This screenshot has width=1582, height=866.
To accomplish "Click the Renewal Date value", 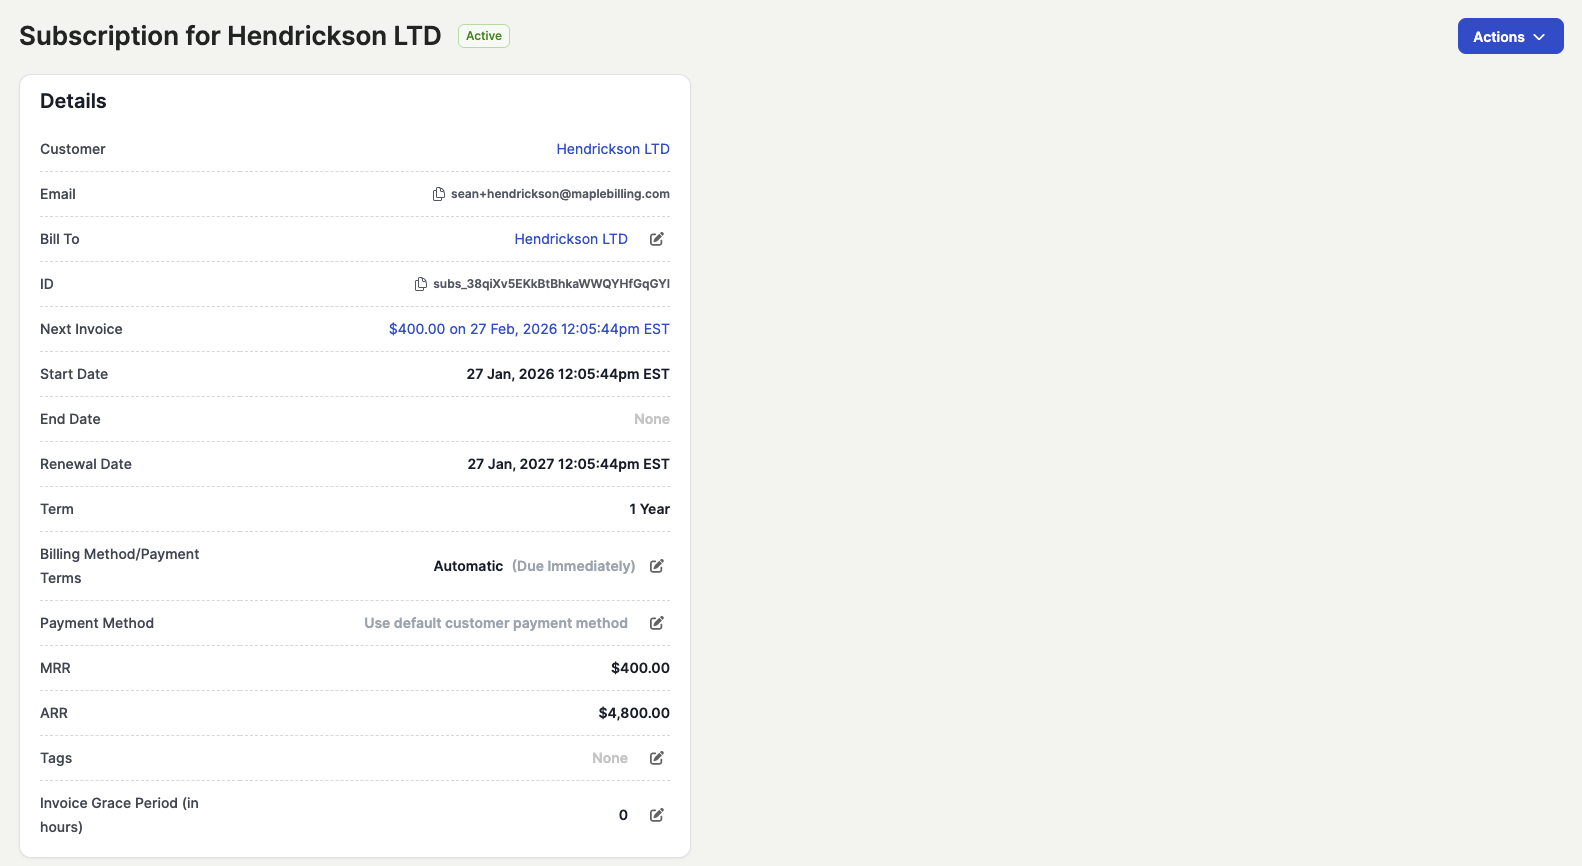I will point(568,464).
